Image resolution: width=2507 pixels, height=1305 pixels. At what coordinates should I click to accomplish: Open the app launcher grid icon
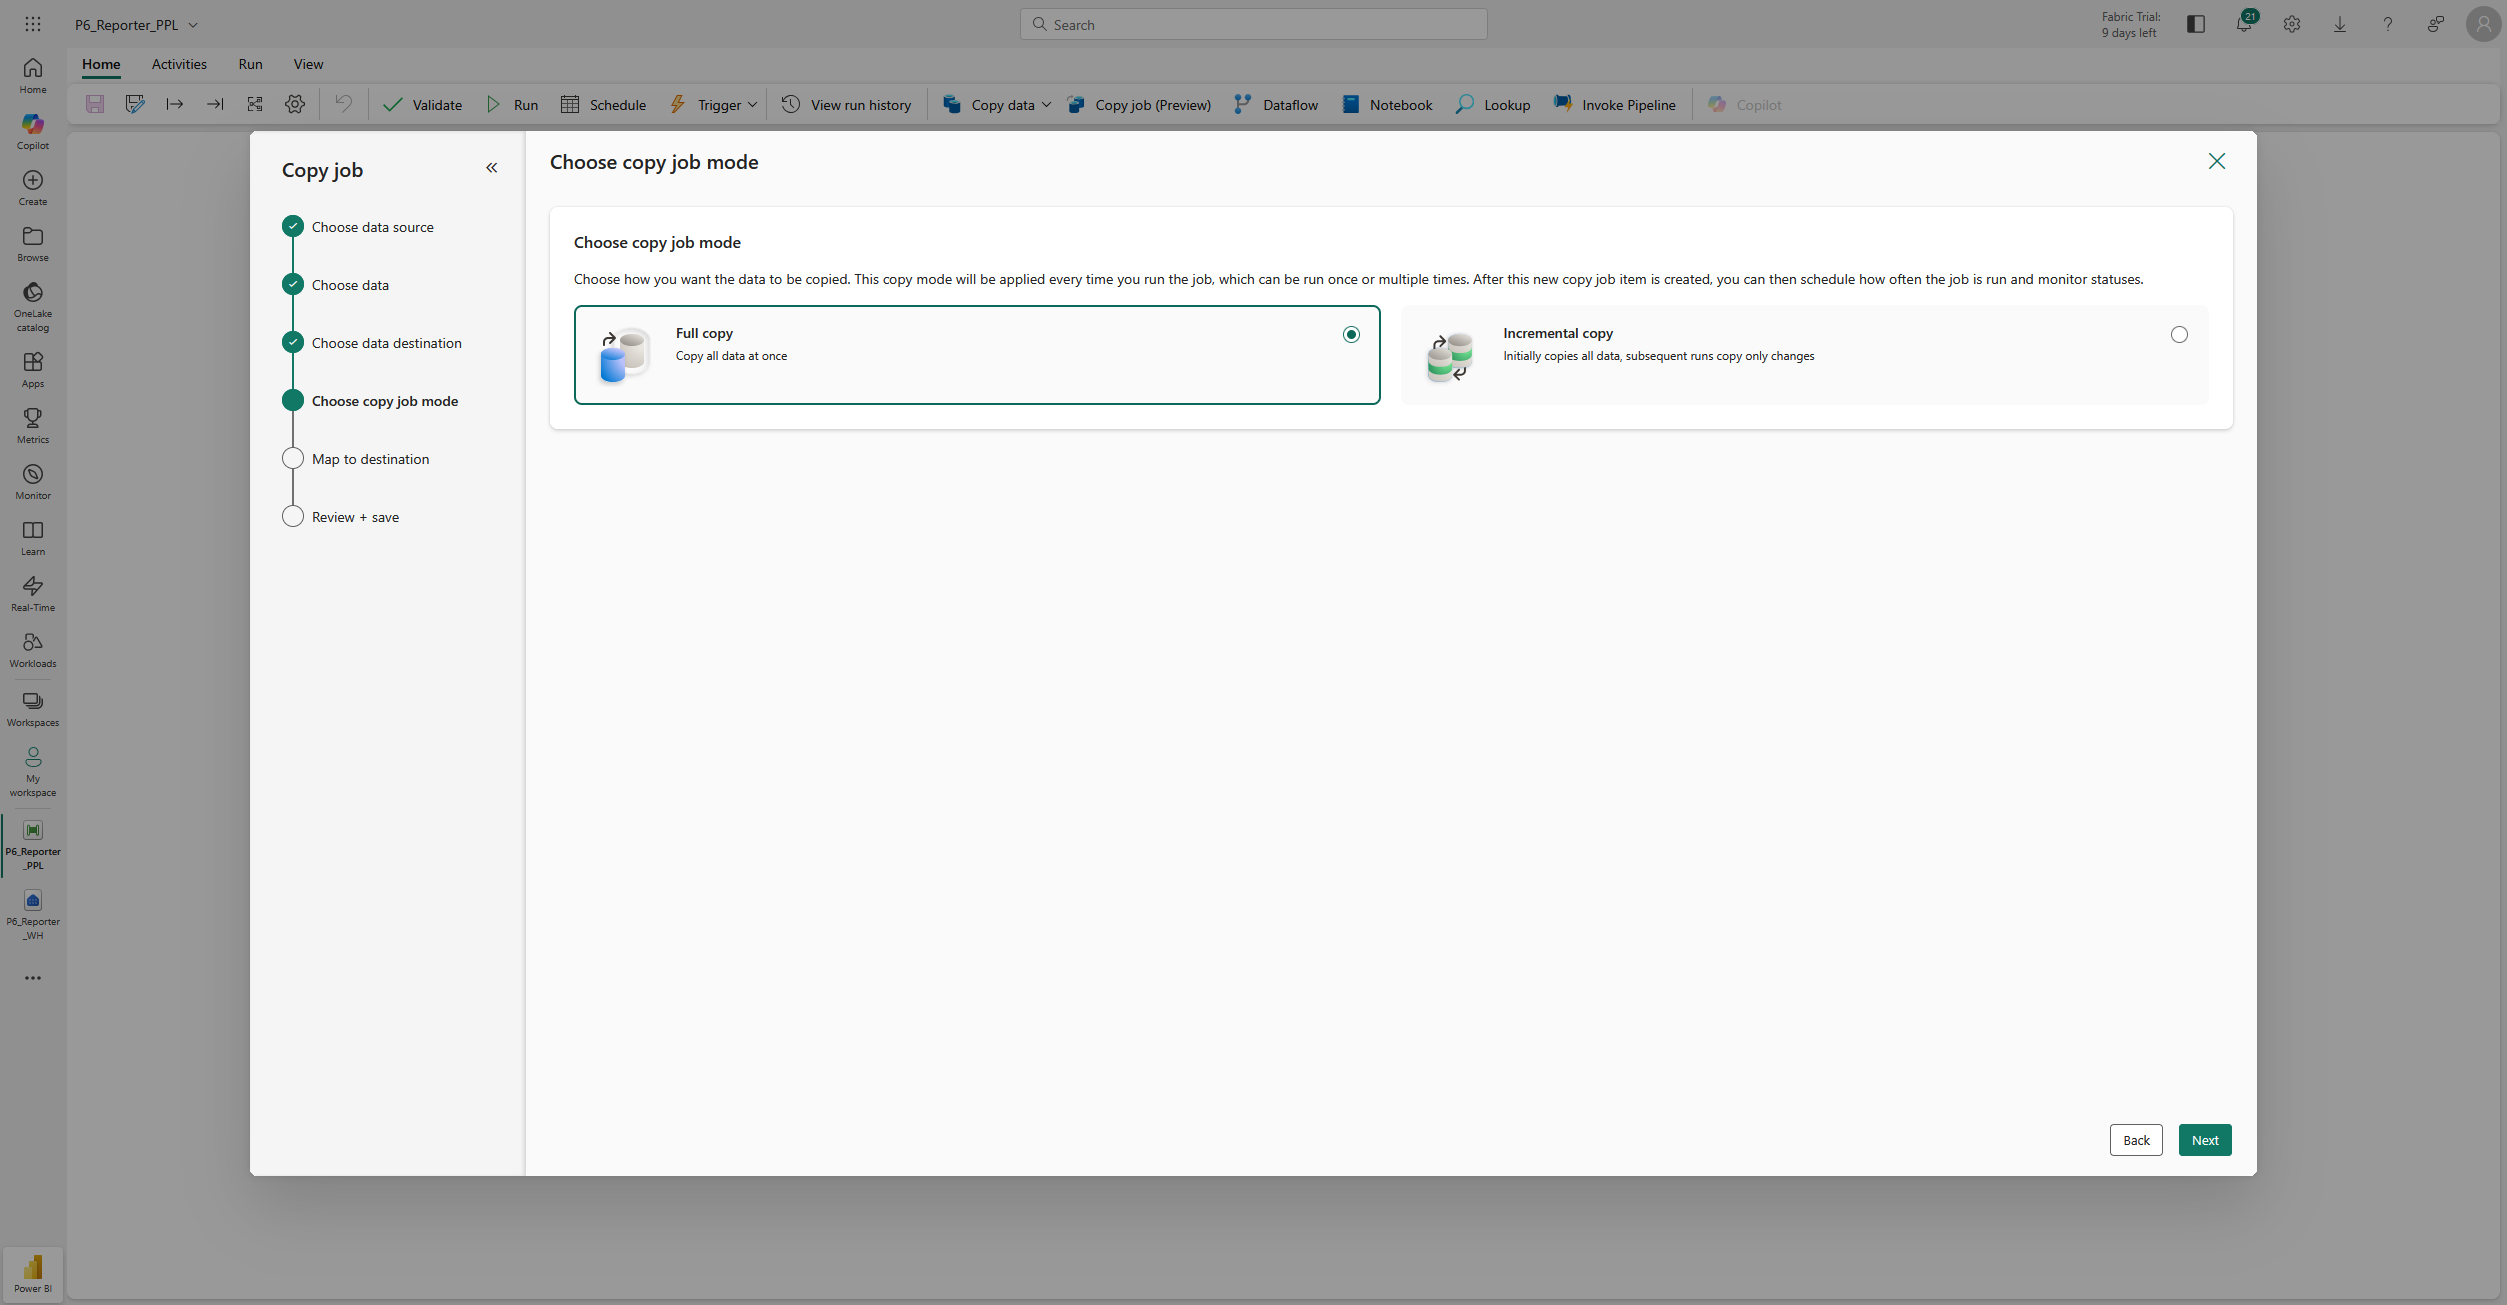(x=33, y=24)
